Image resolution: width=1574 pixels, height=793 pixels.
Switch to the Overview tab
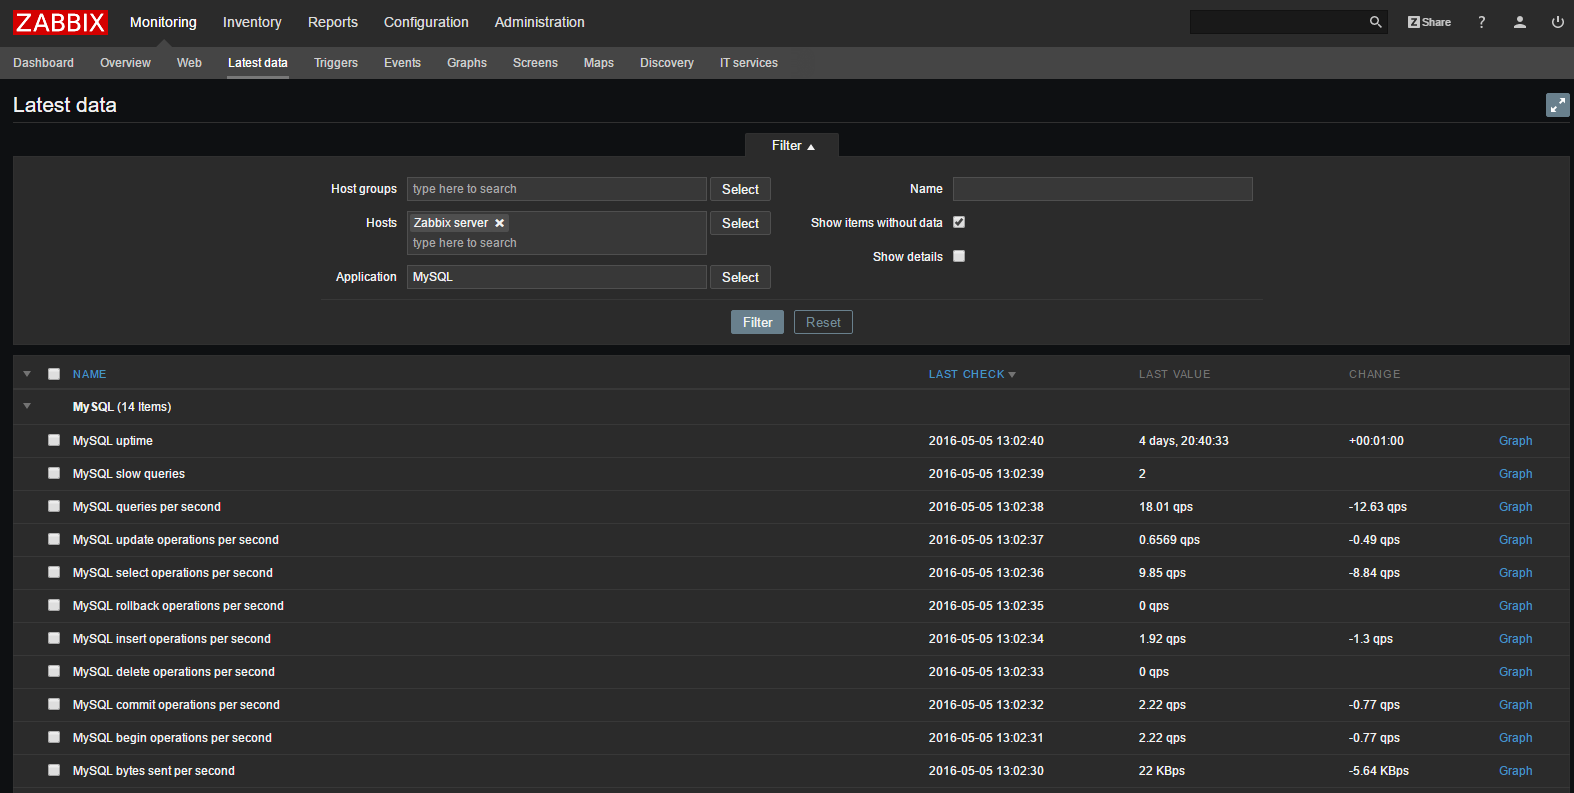tap(125, 63)
